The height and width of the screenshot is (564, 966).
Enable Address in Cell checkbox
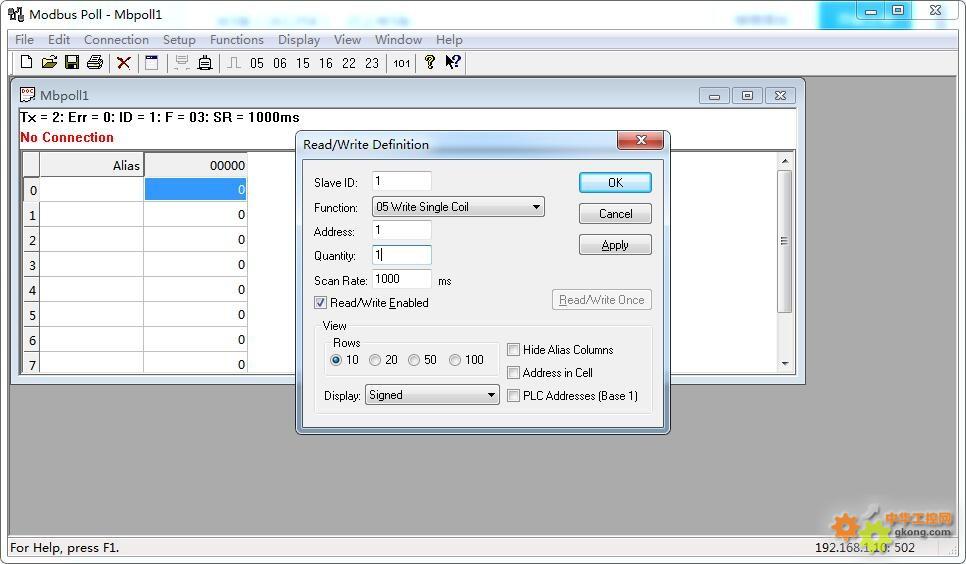[513, 372]
